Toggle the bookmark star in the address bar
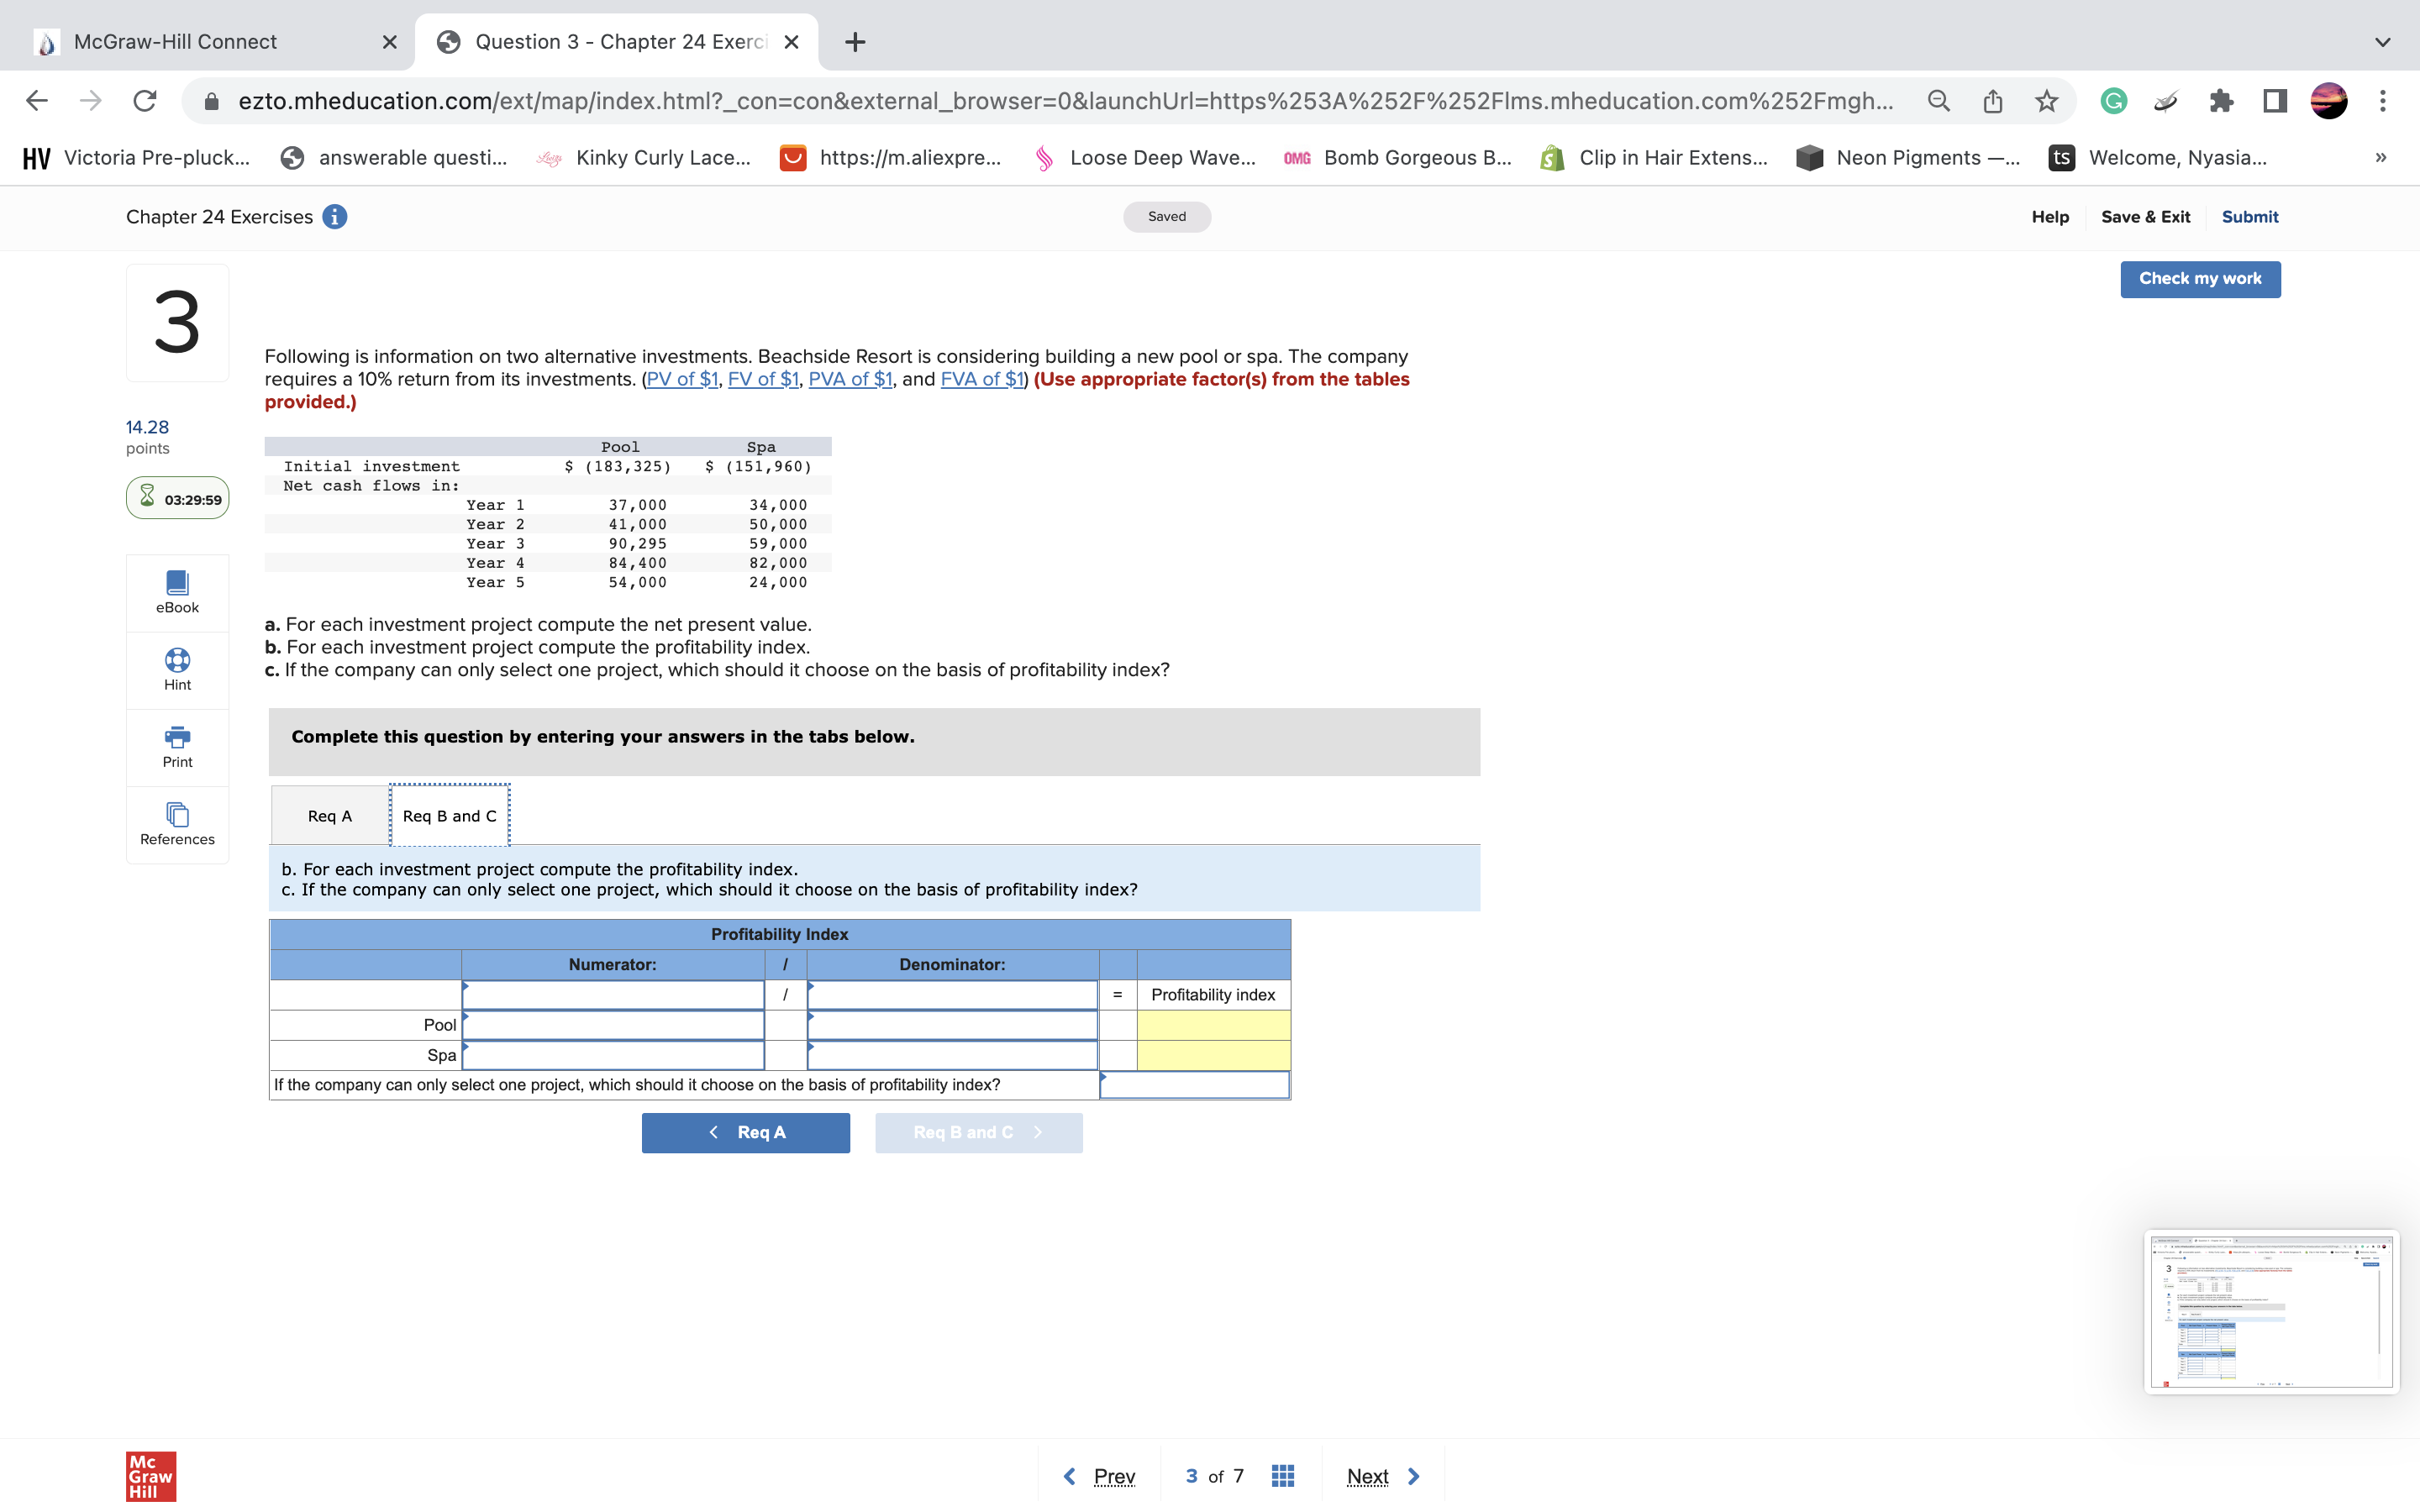The height and width of the screenshot is (1512, 2420). click(2045, 100)
